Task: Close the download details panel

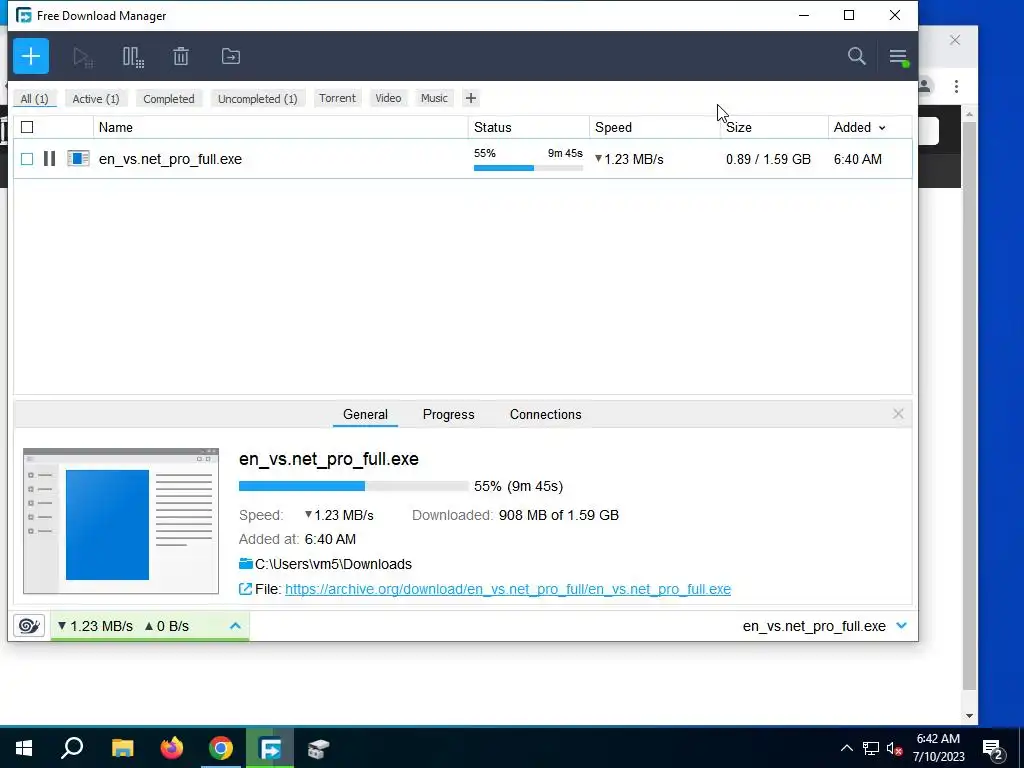Action: click(x=898, y=414)
